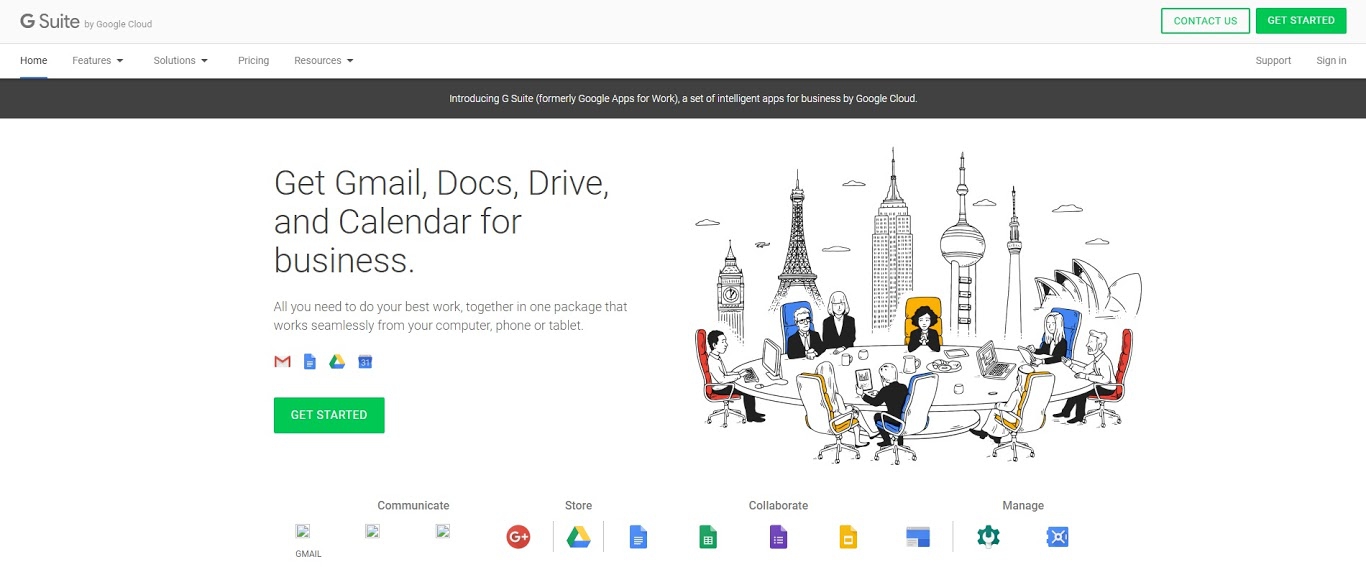
Task: Click the "All you need to do your best work" paragraph
Action: [451, 316]
